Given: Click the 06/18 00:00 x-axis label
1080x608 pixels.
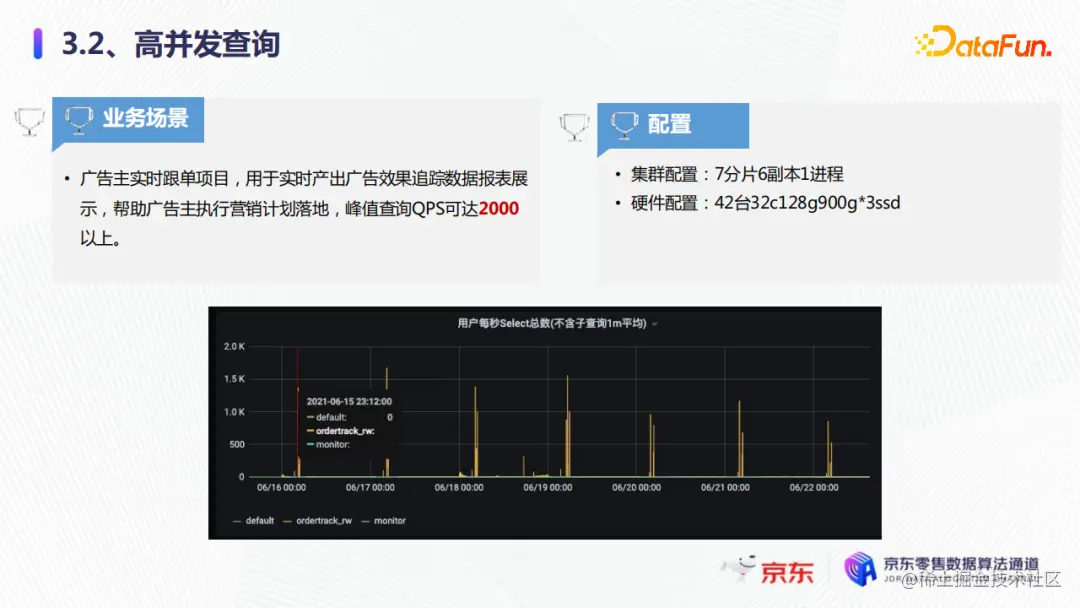Looking at the screenshot, I should point(459,488).
